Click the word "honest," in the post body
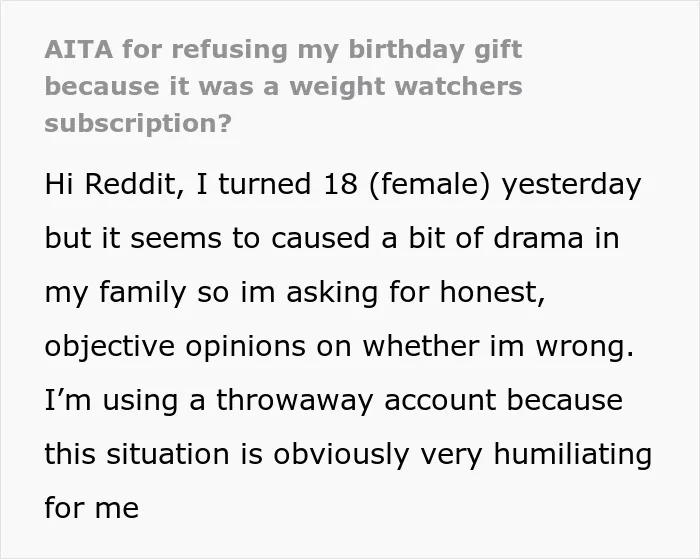700x559 pixels. (492, 292)
